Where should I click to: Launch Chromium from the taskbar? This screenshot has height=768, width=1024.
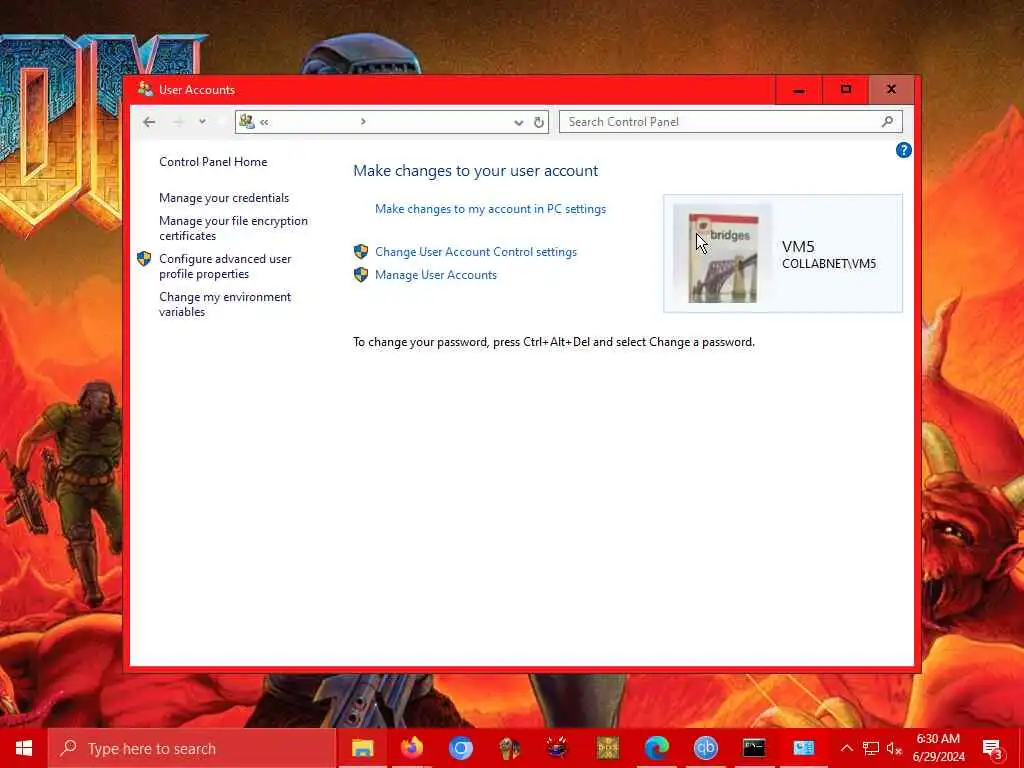[460, 748]
